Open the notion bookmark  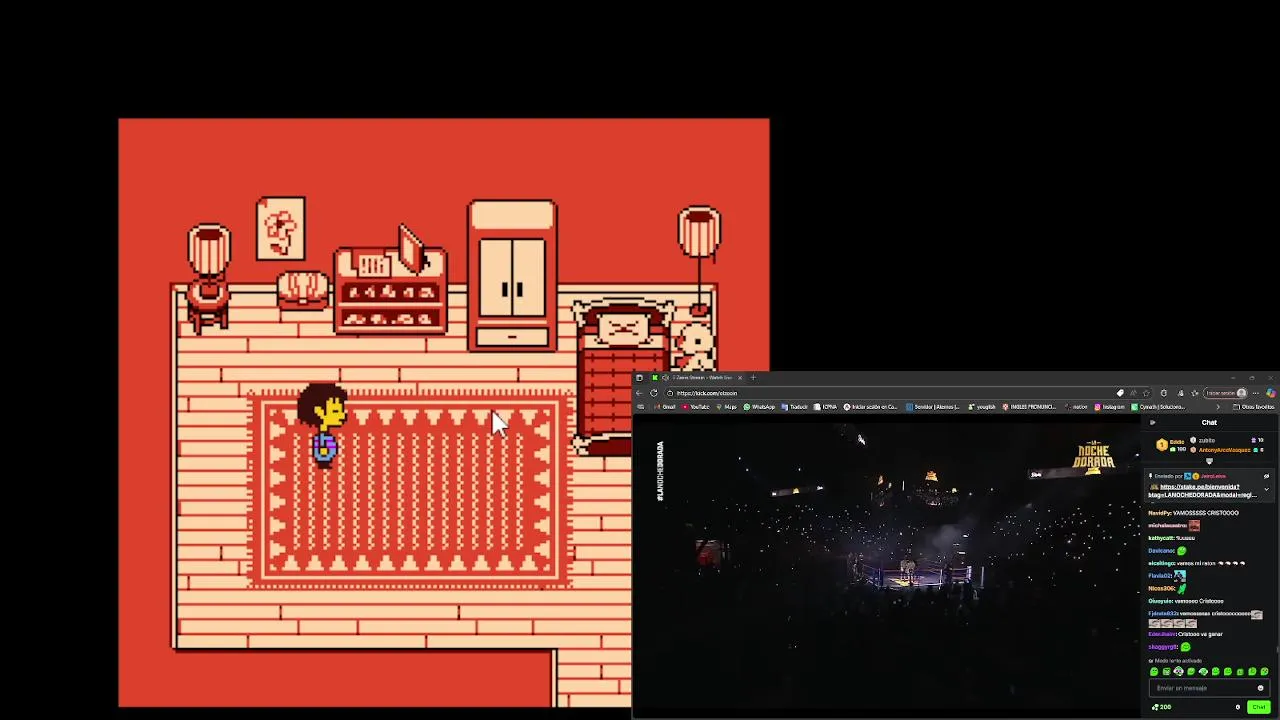point(1076,407)
